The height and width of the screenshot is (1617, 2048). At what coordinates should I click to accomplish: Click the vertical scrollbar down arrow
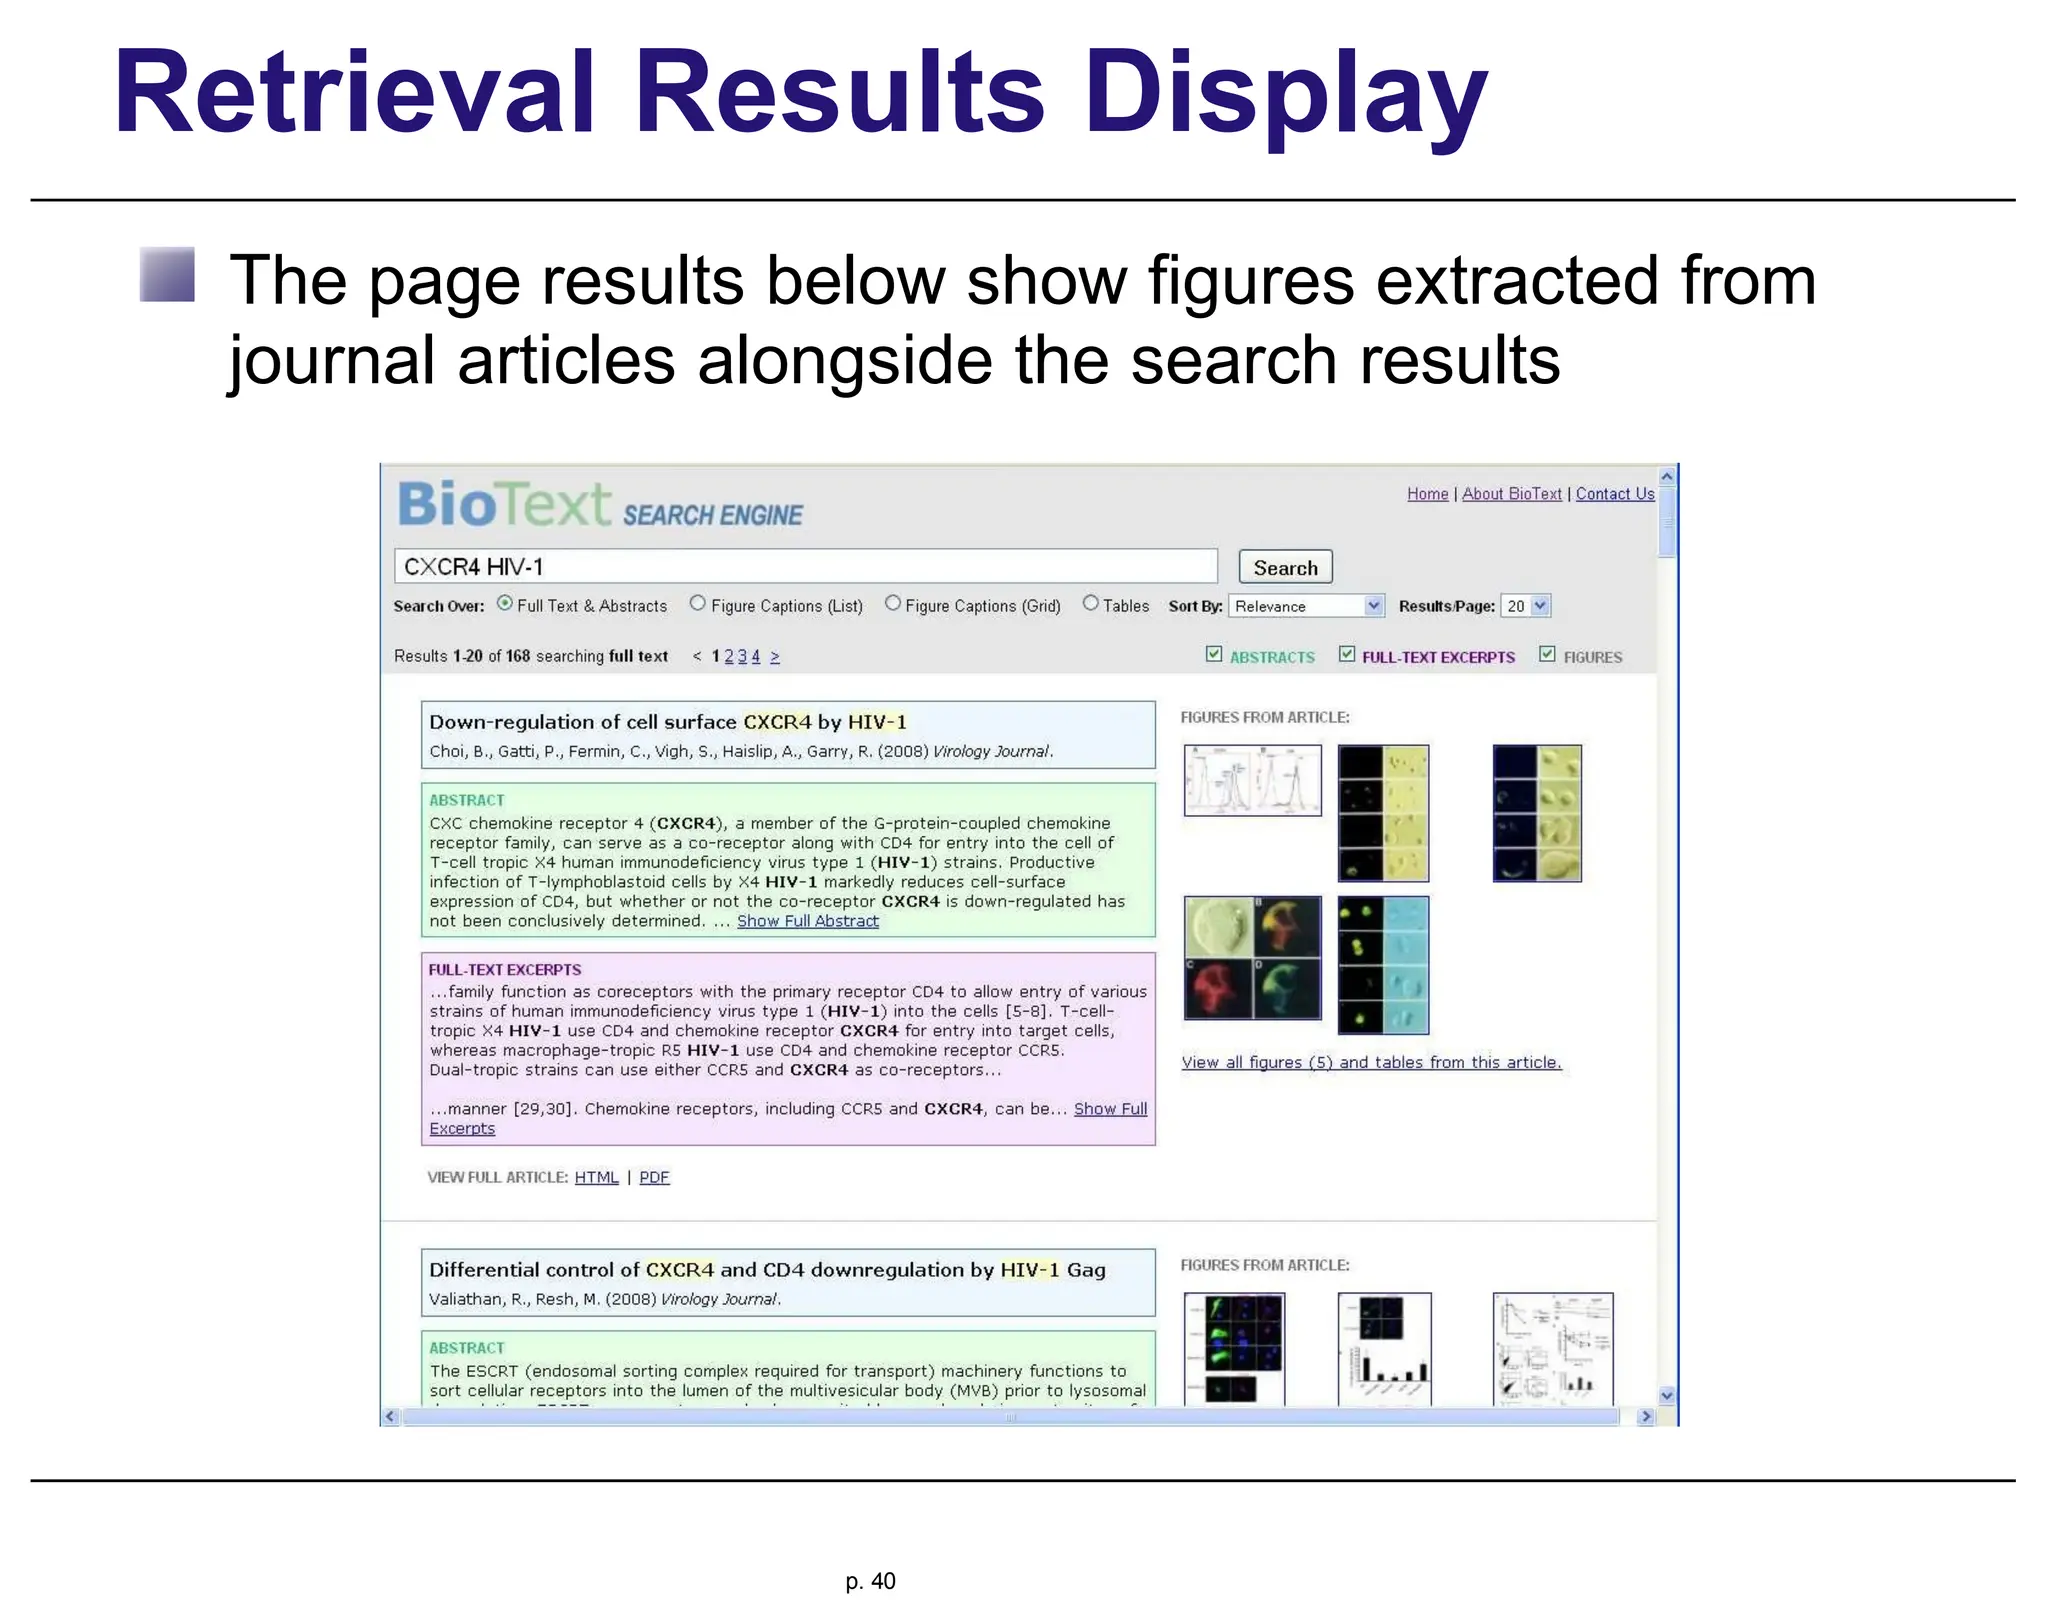[1666, 1395]
